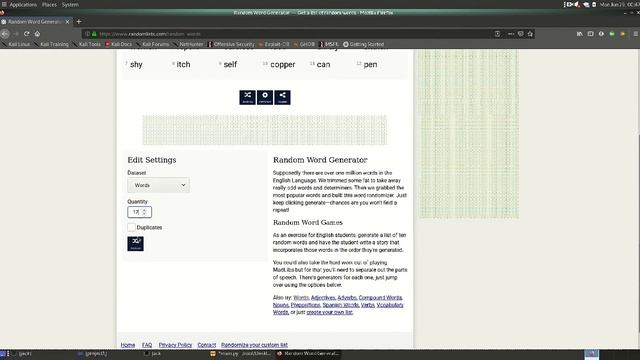Click the Contact footer link

pyautogui.click(x=207, y=345)
